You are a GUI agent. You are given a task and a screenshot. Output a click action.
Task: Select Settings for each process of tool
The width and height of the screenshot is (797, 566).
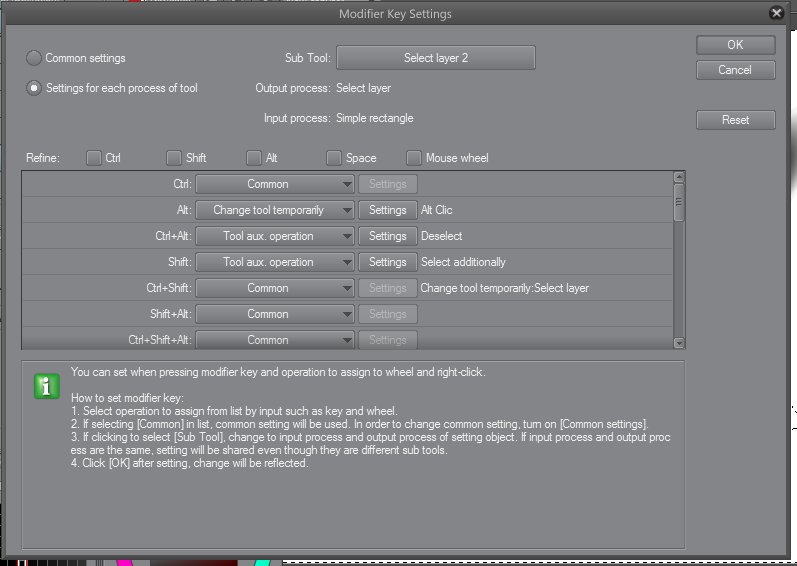[34, 88]
